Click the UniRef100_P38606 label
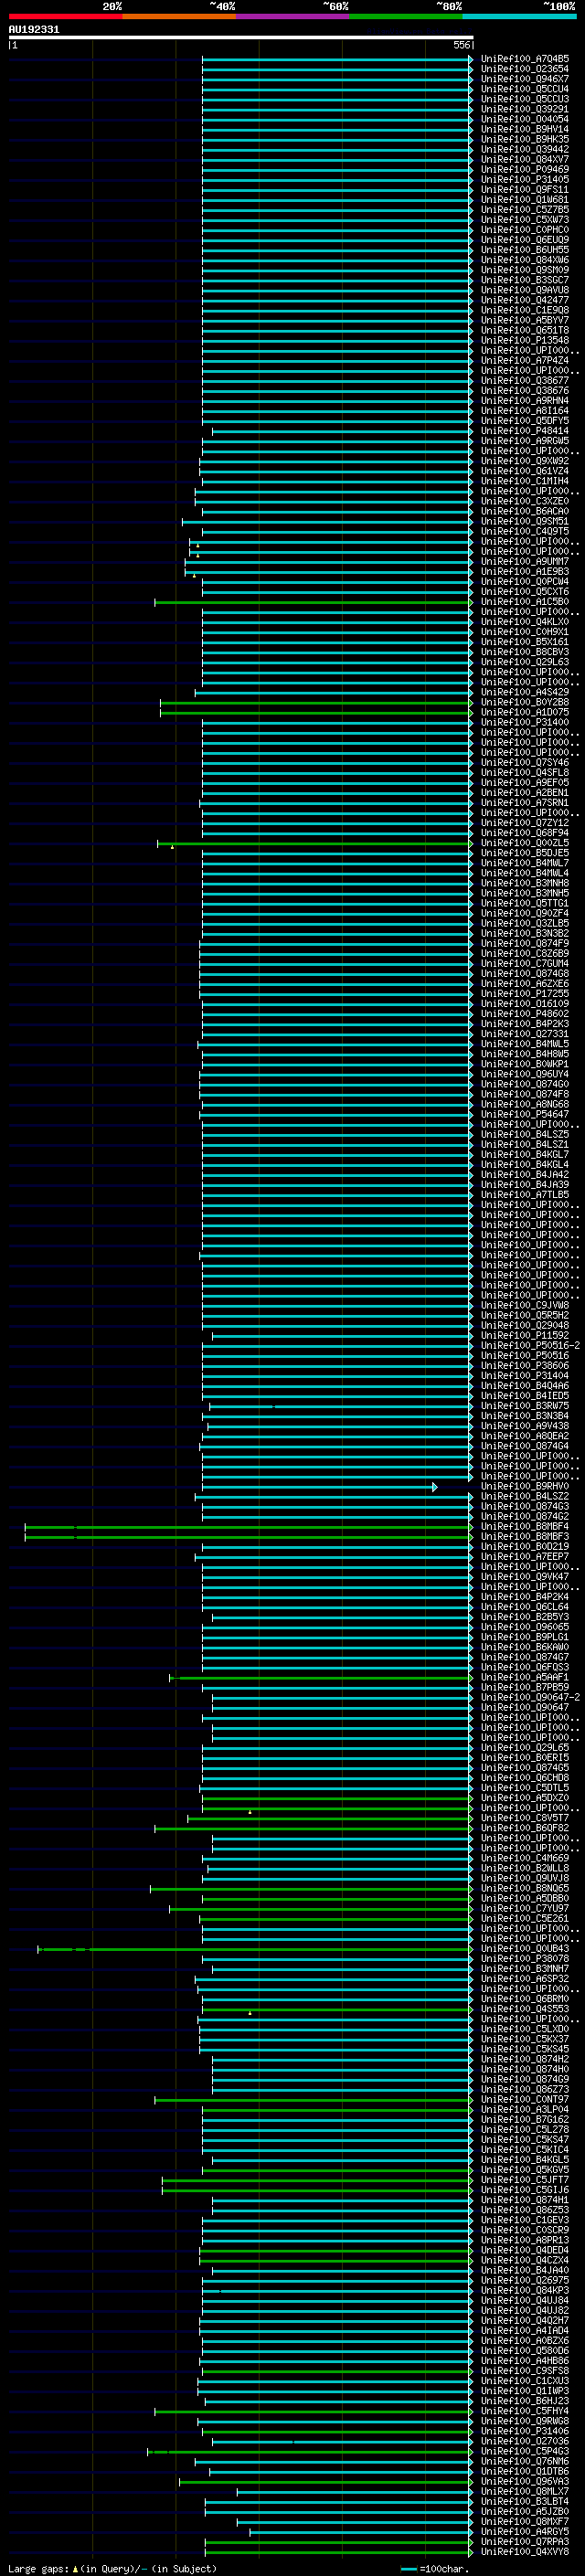This screenshot has width=585, height=2576. tap(525, 1365)
